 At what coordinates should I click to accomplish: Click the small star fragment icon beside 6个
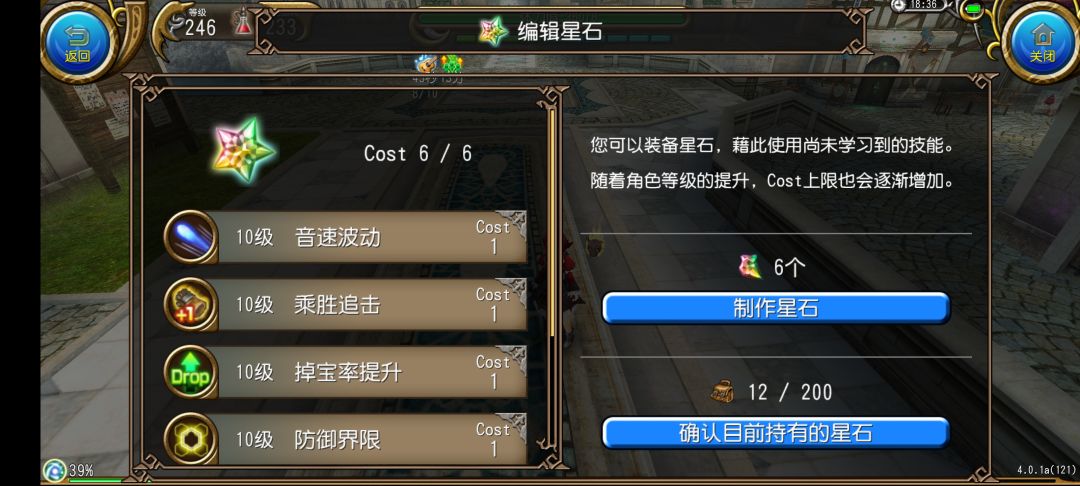coord(750,266)
